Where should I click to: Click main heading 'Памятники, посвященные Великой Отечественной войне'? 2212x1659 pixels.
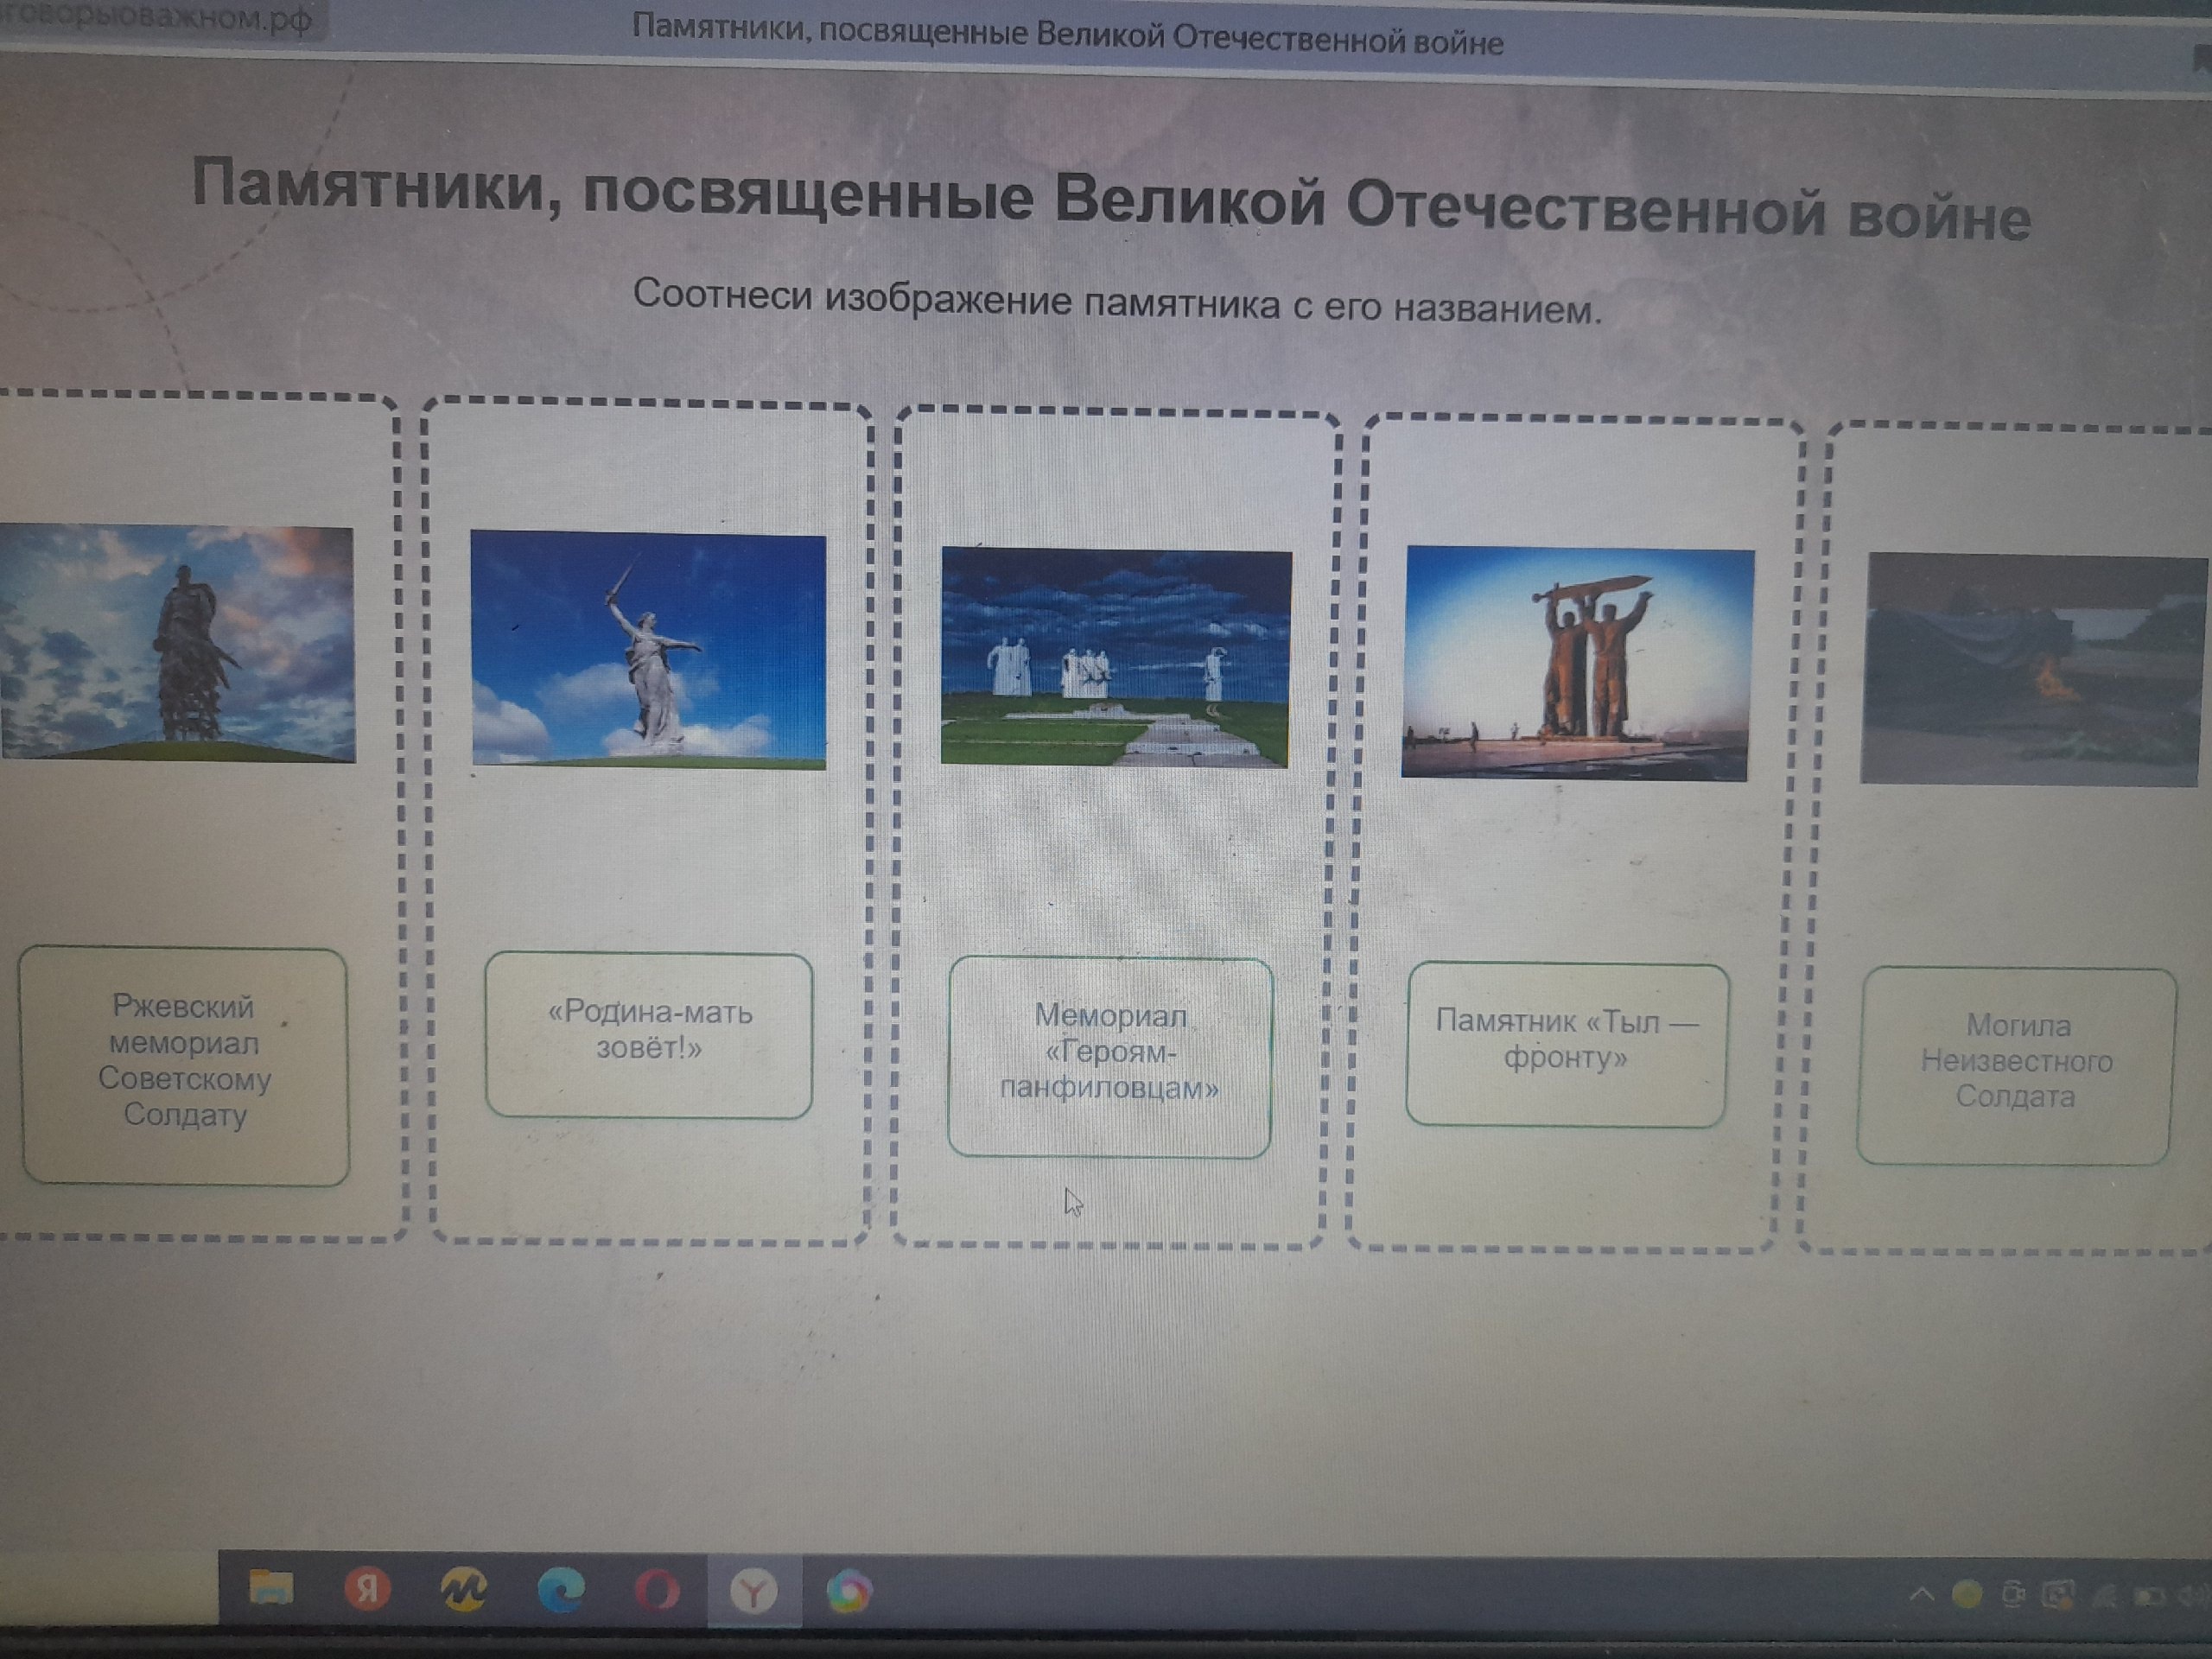tap(1111, 199)
